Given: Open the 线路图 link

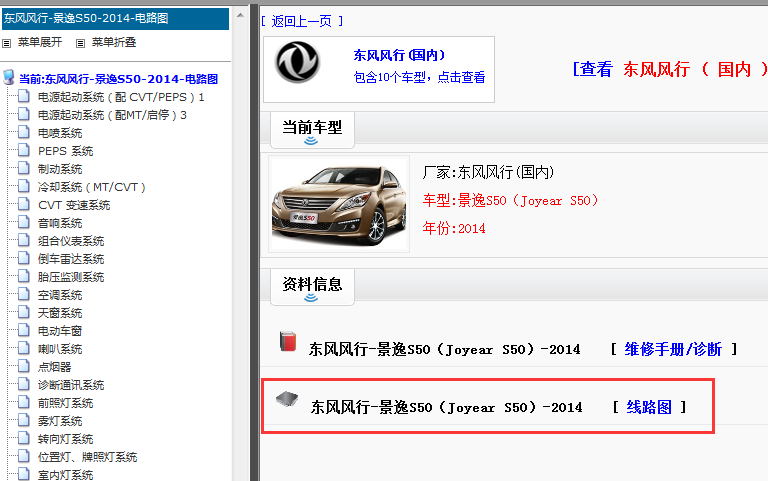Looking at the screenshot, I should click(649, 407).
